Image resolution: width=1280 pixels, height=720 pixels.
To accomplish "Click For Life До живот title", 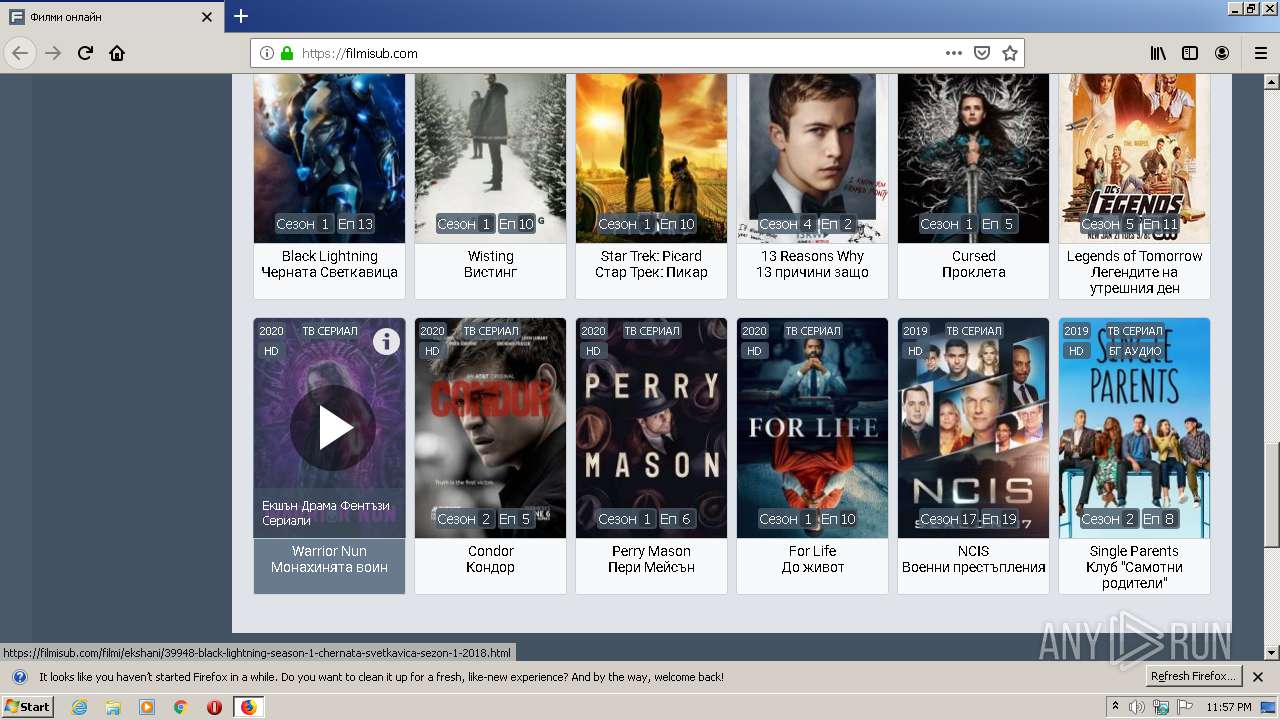I will click(812, 559).
